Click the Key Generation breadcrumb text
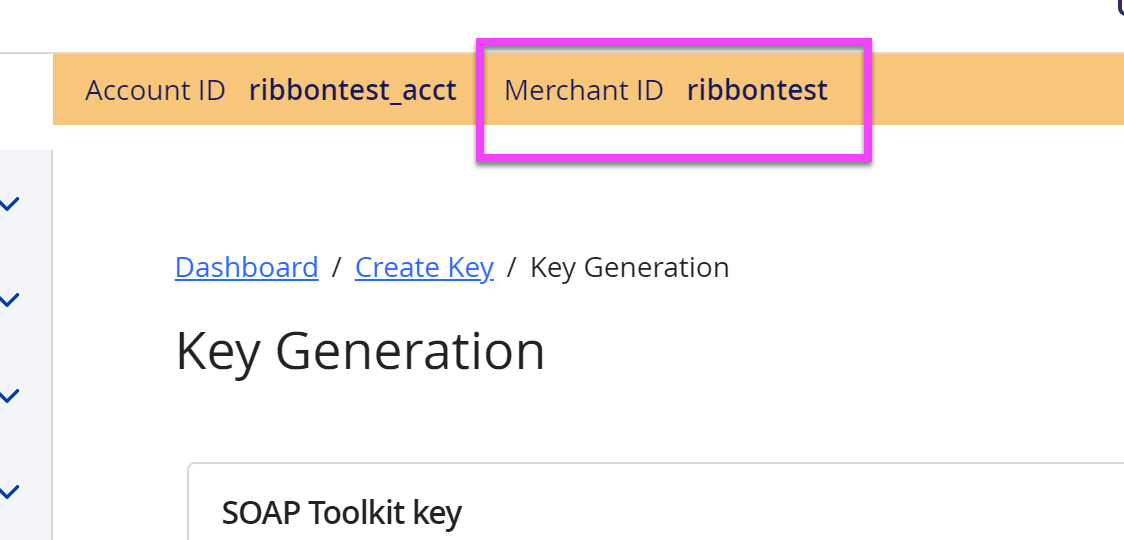 629,268
